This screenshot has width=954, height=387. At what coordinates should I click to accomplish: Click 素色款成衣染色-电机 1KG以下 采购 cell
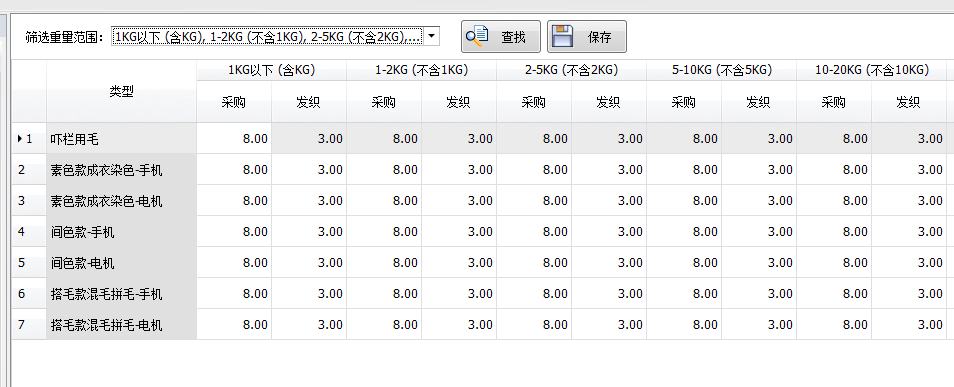pos(234,201)
